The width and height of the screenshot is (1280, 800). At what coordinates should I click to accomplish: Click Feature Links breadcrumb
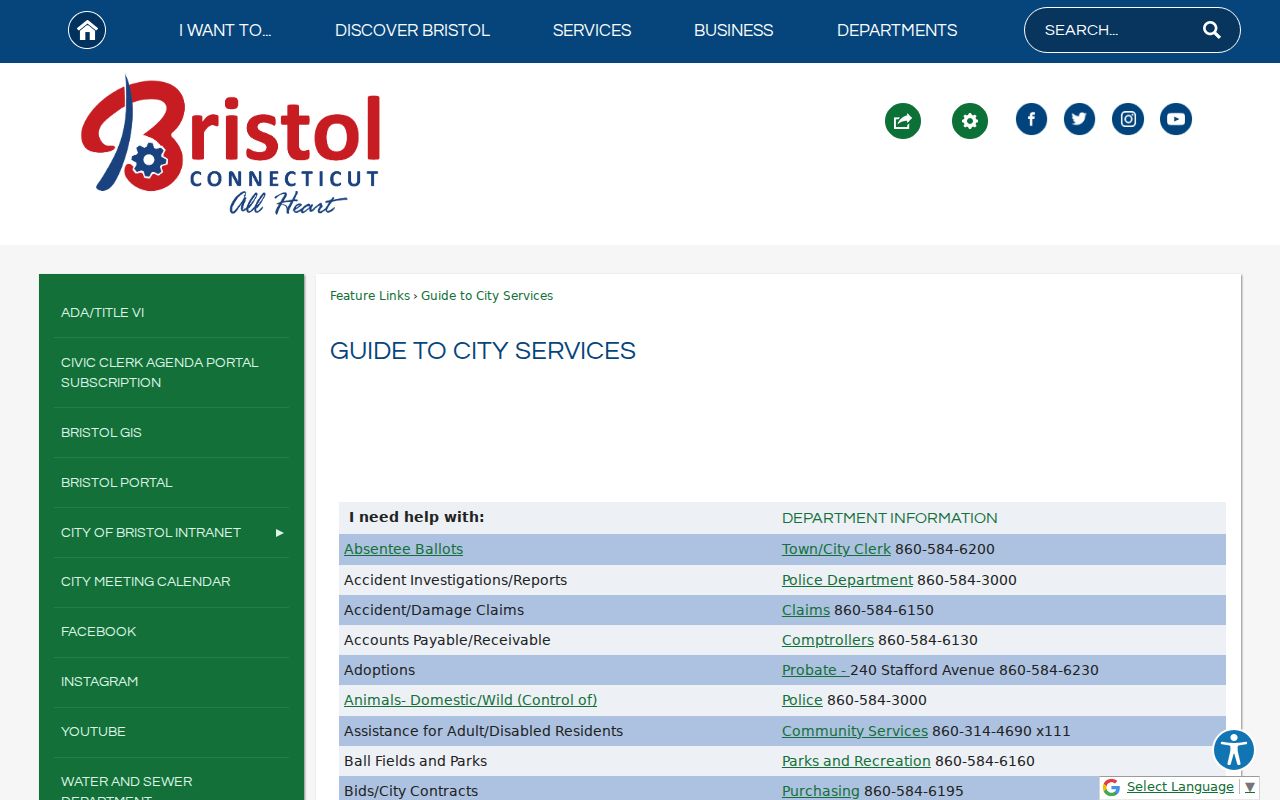[370, 296]
